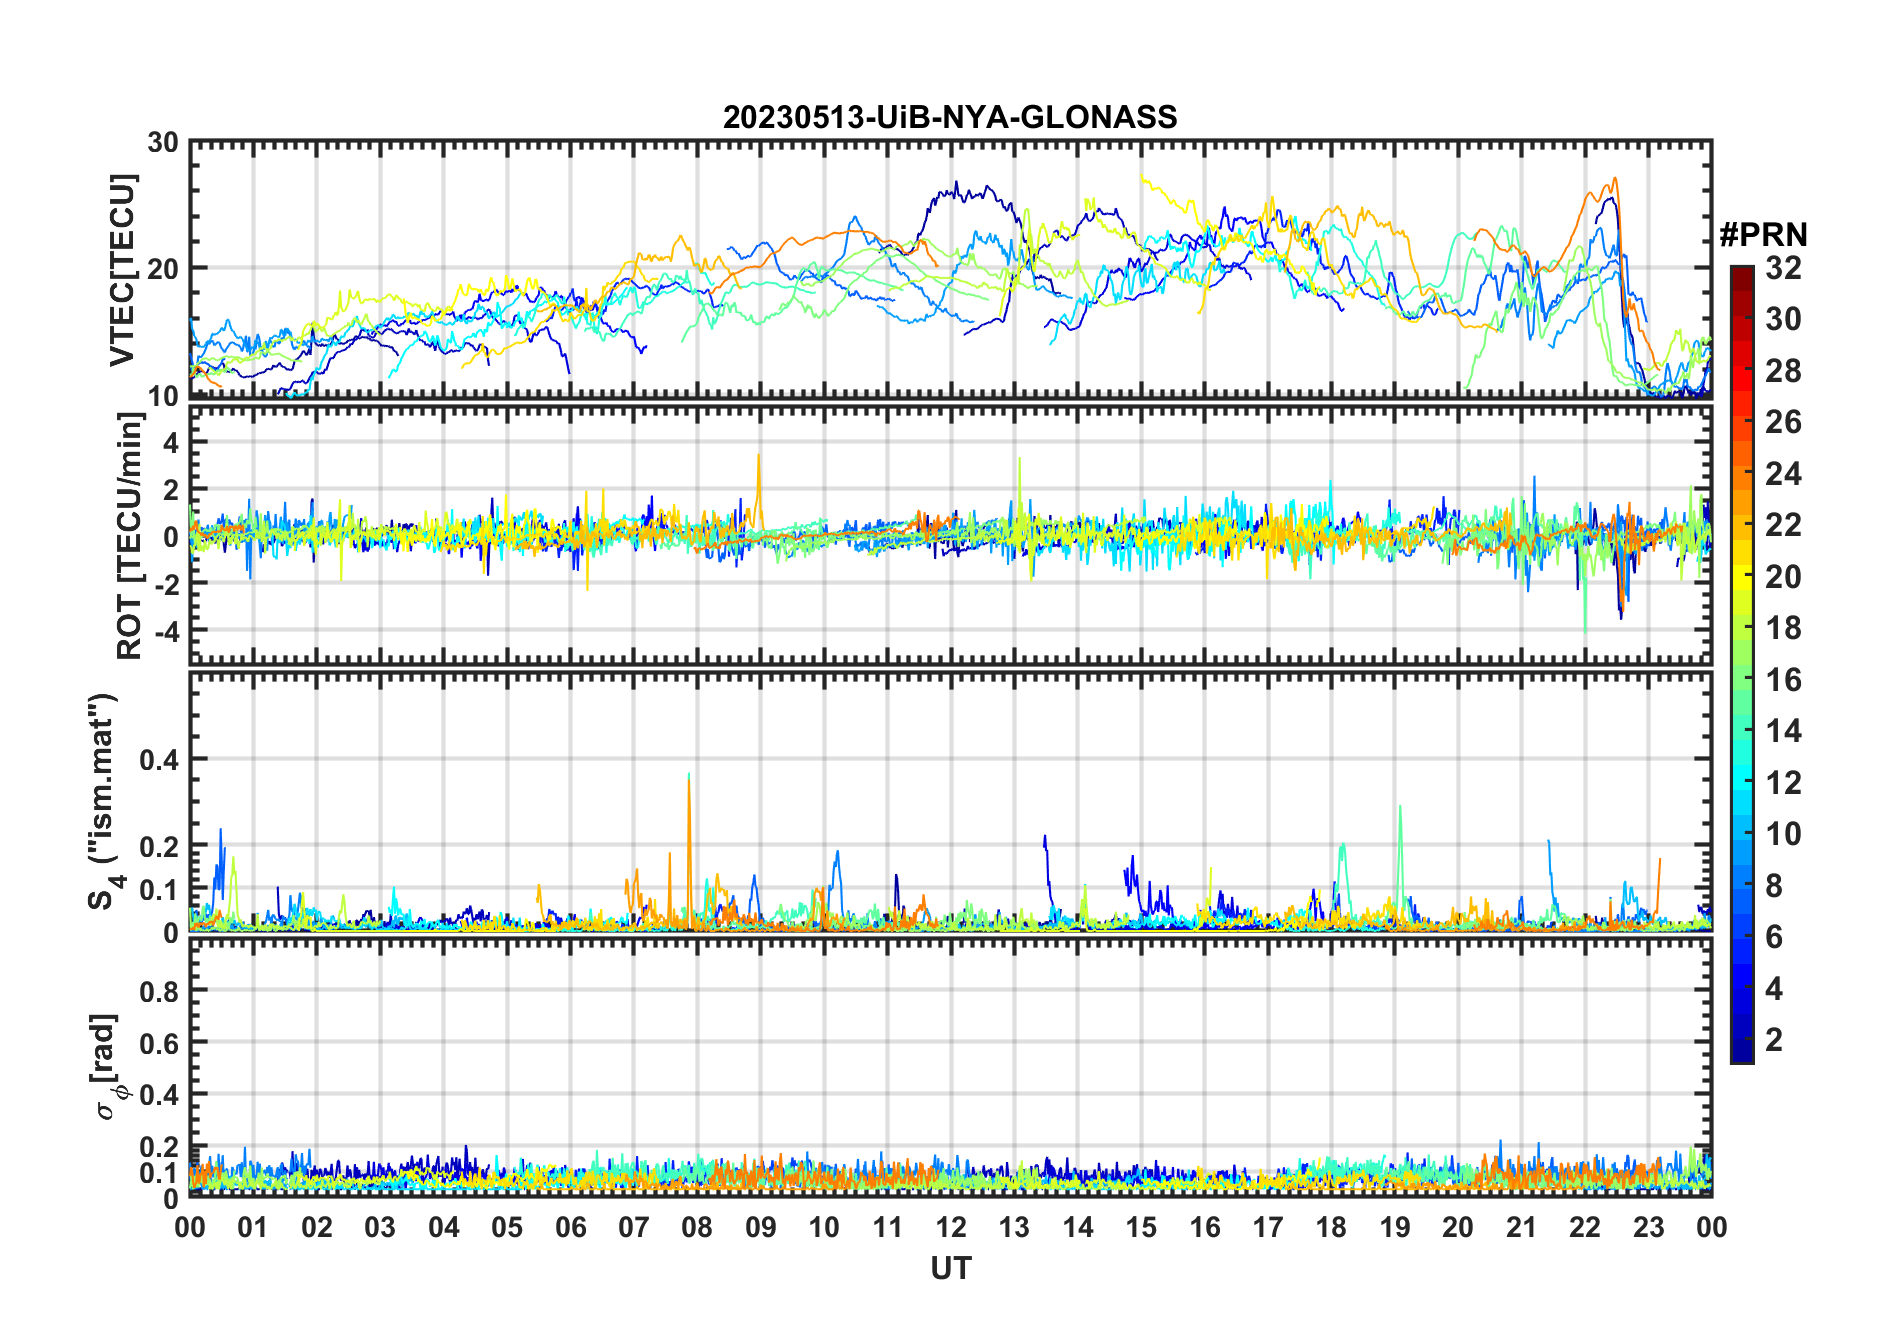Click ROT axis tick label -4
The width and height of the screenshot is (1902, 1330).
169,631
